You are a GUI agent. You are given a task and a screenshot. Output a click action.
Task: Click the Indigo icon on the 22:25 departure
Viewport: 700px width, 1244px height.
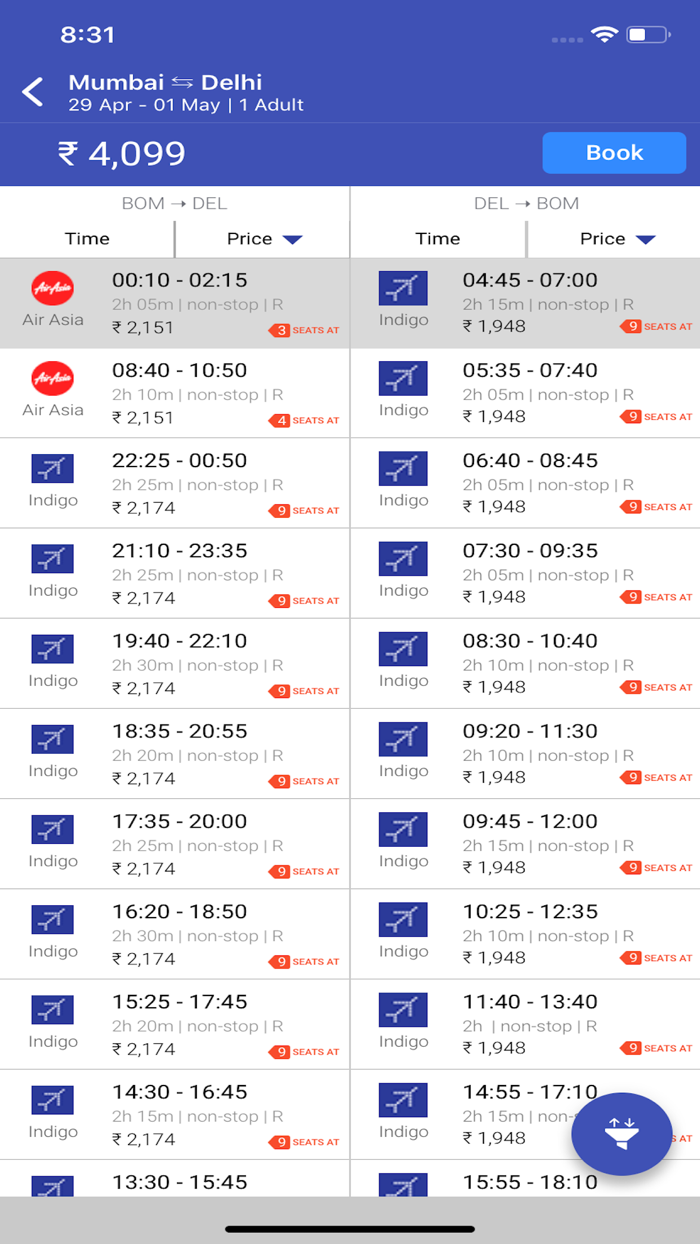point(52,468)
